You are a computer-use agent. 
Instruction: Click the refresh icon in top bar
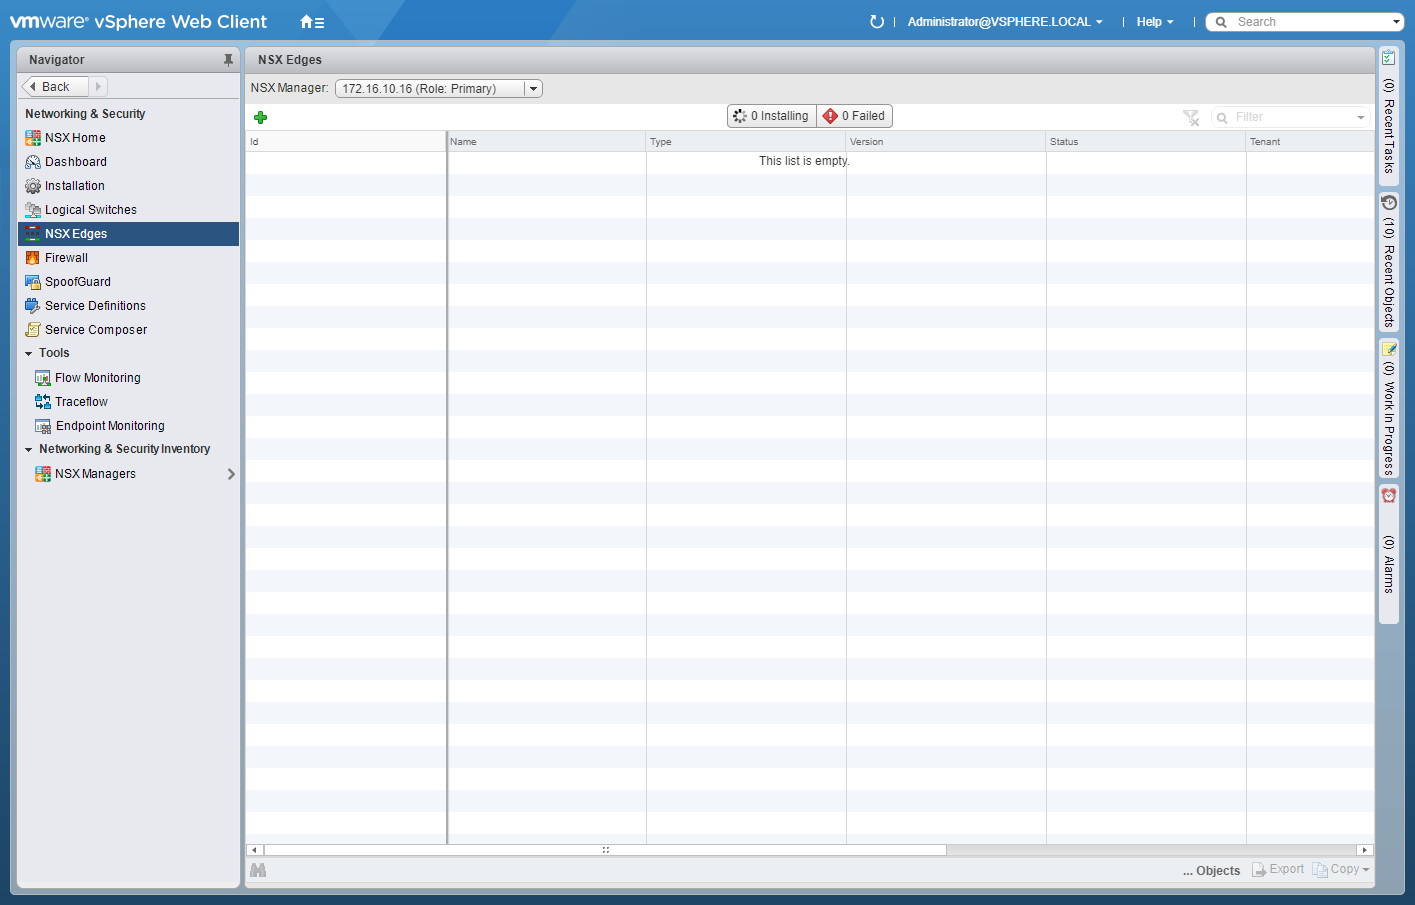click(877, 22)
